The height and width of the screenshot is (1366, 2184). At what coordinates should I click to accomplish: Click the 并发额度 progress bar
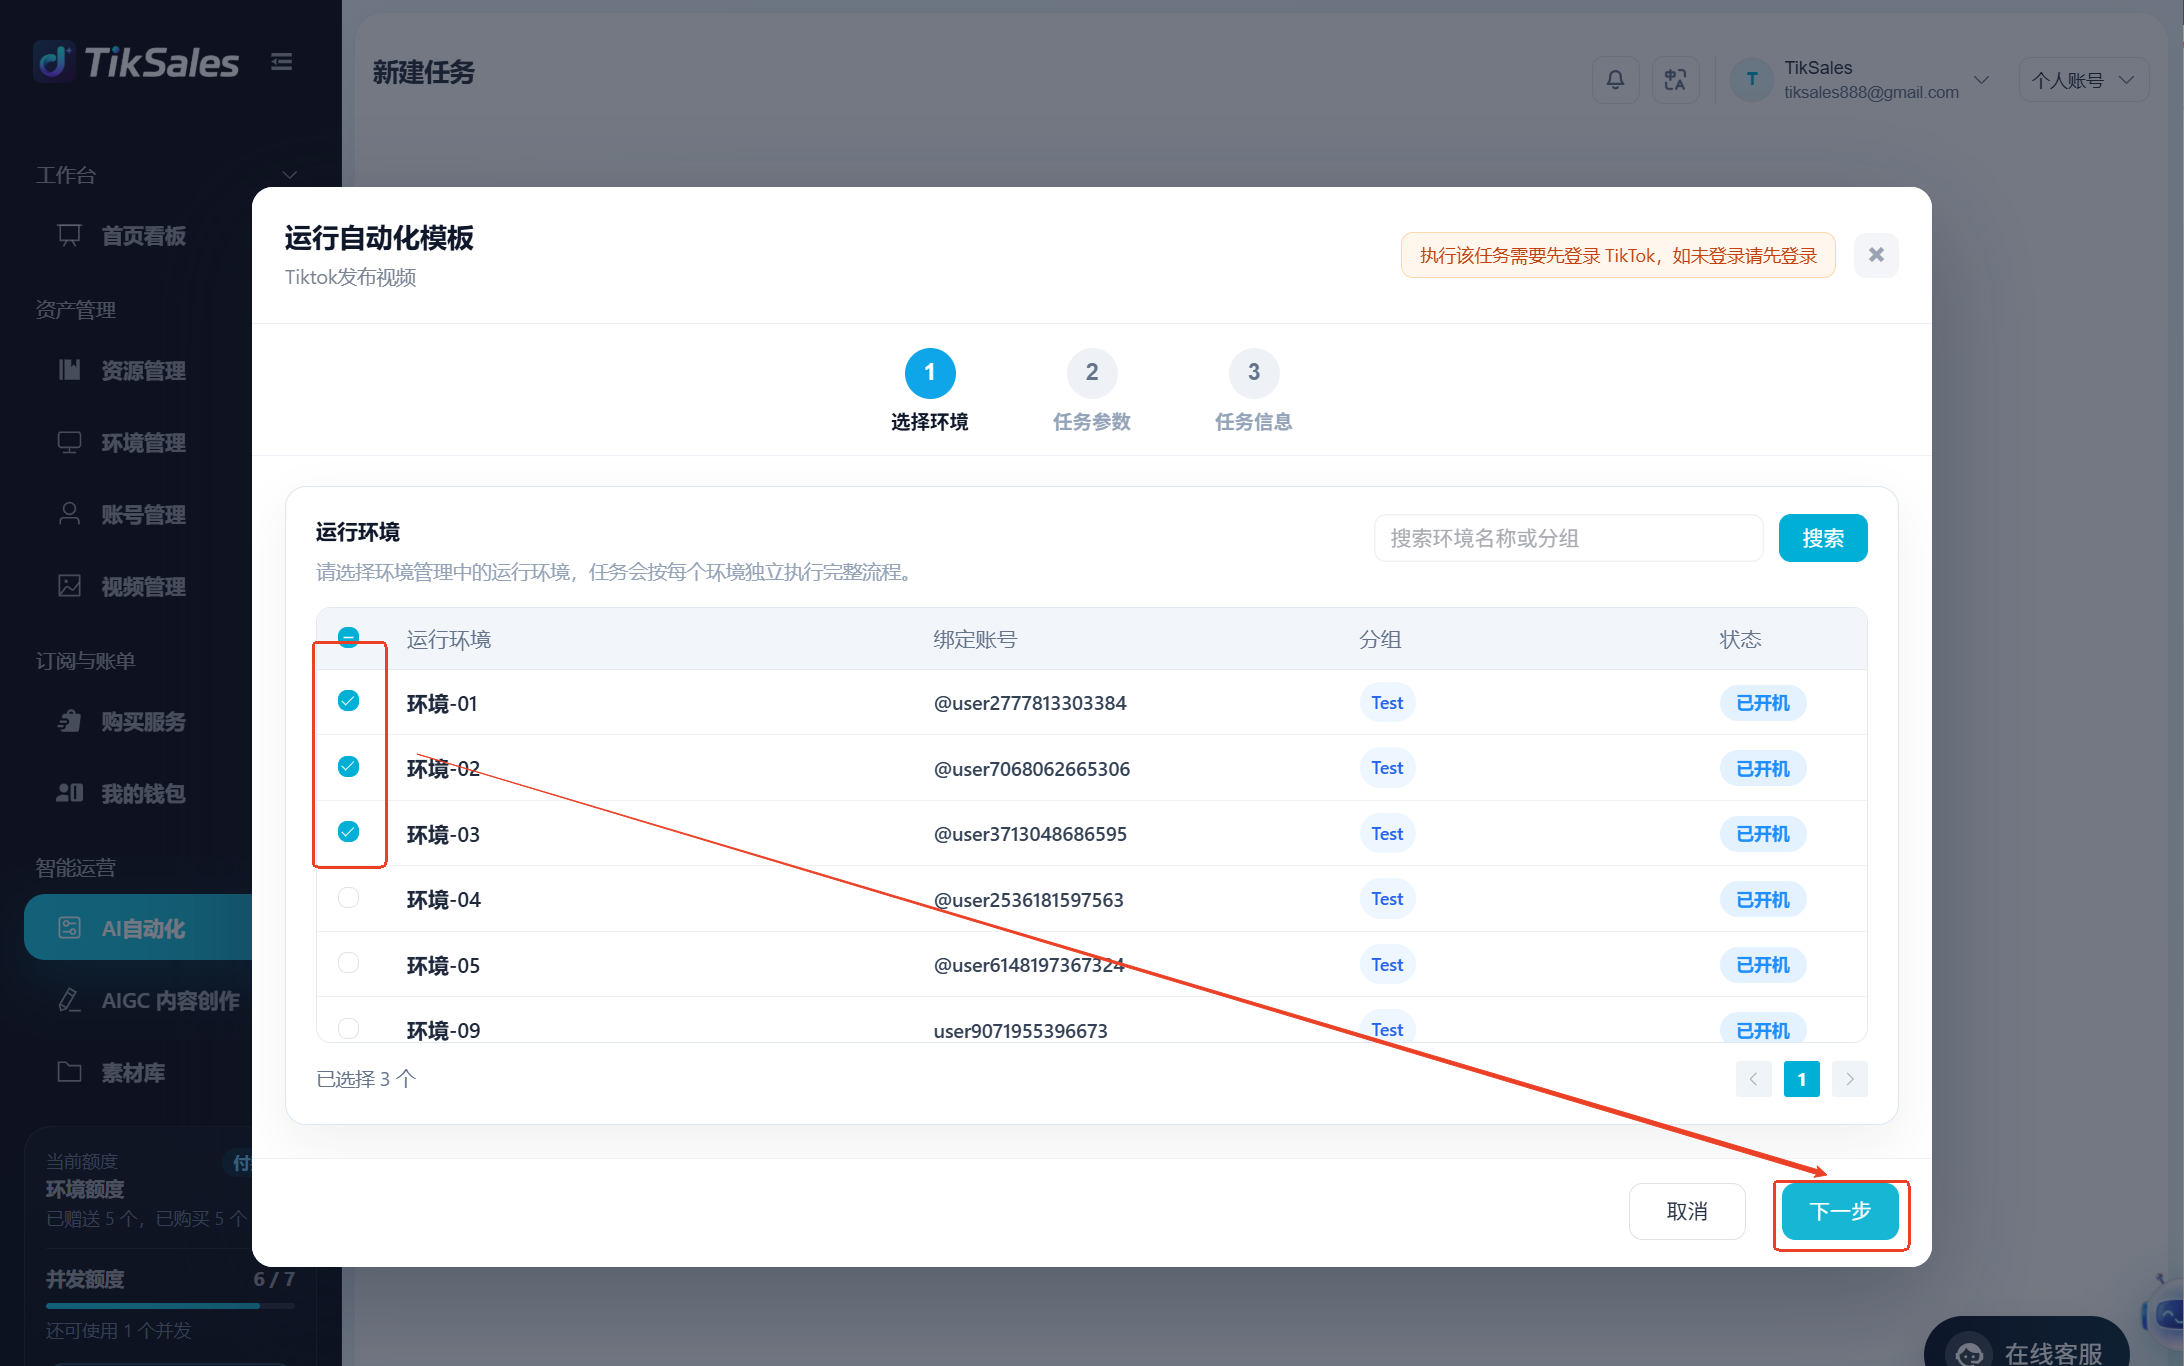pyautogui.click(x=170, y=1306)
